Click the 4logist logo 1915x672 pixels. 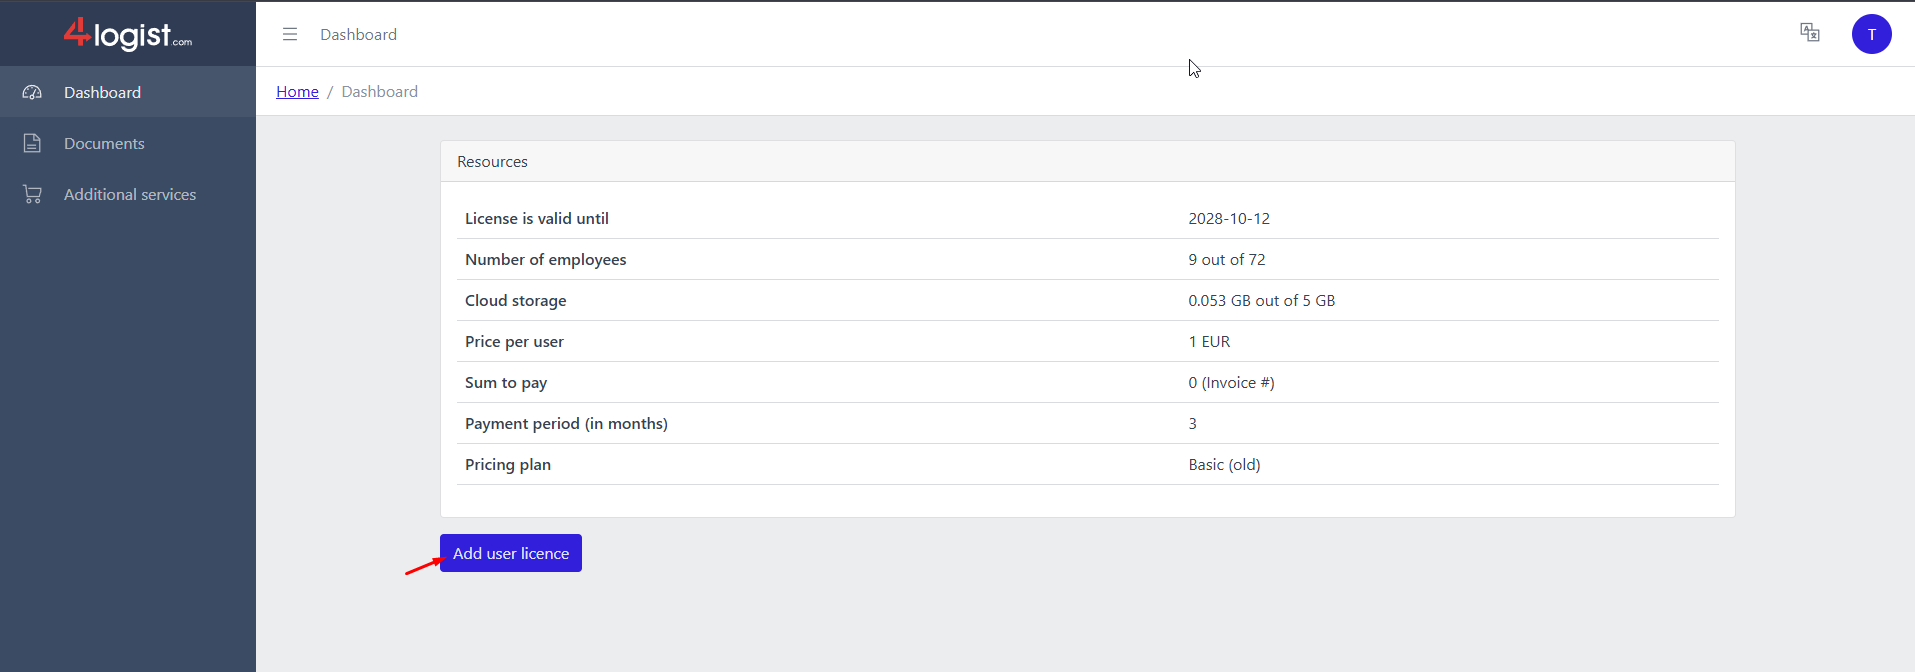coord(128,34)
